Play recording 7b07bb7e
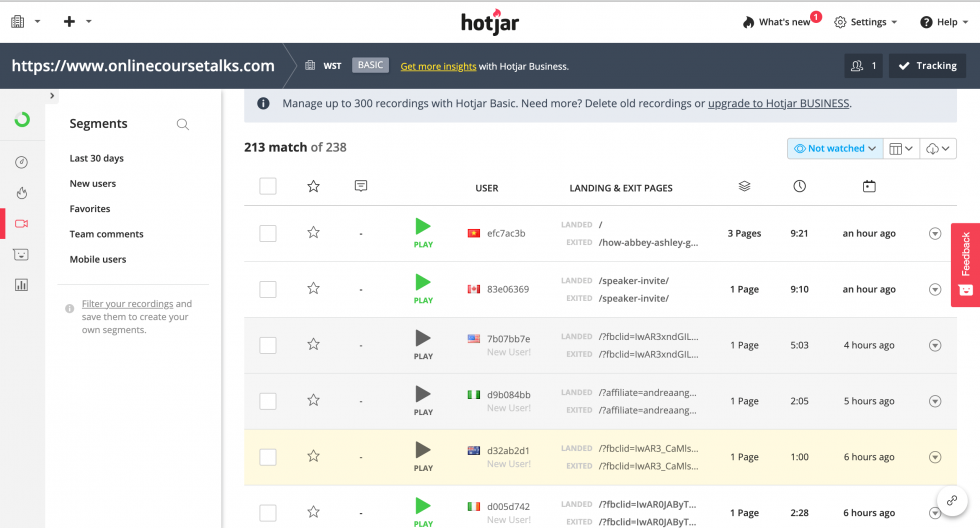 (x=423, y=345)
